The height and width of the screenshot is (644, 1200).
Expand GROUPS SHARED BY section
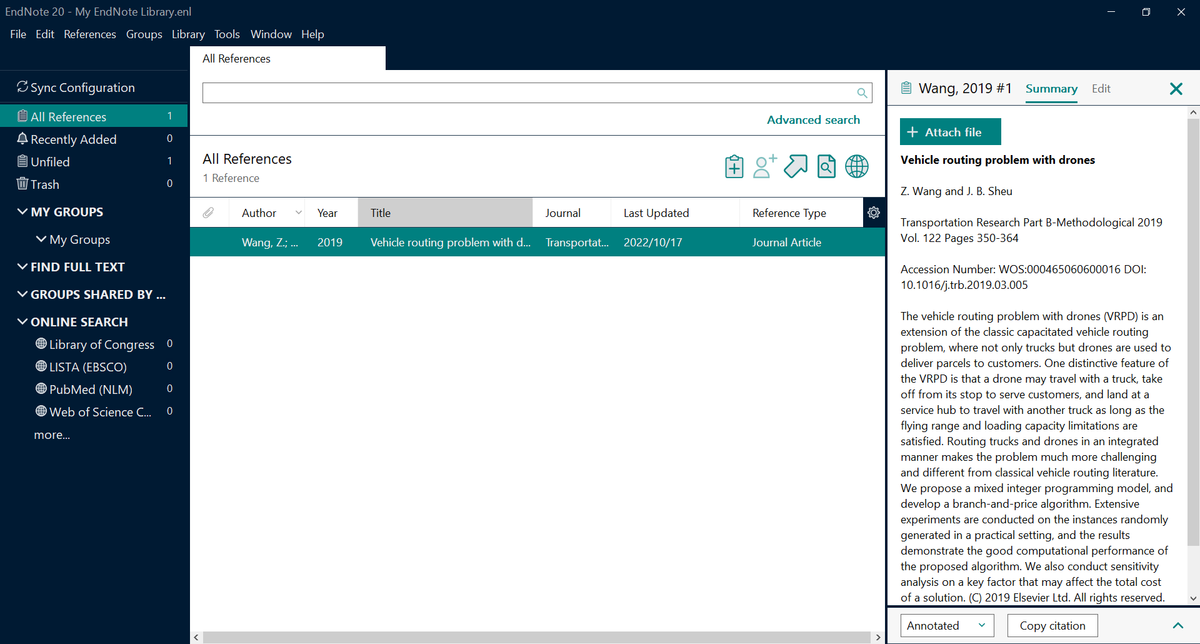coord(23,294)
